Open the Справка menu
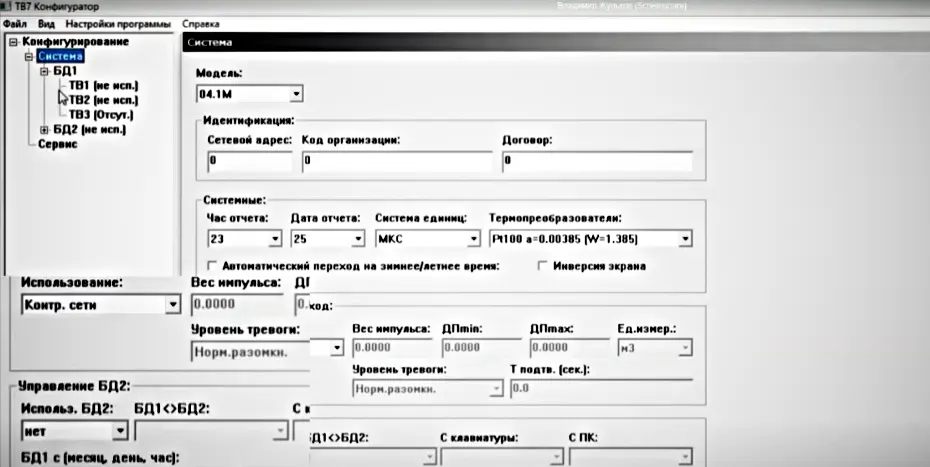Screen dimensions: 930x467 (200, 24)
